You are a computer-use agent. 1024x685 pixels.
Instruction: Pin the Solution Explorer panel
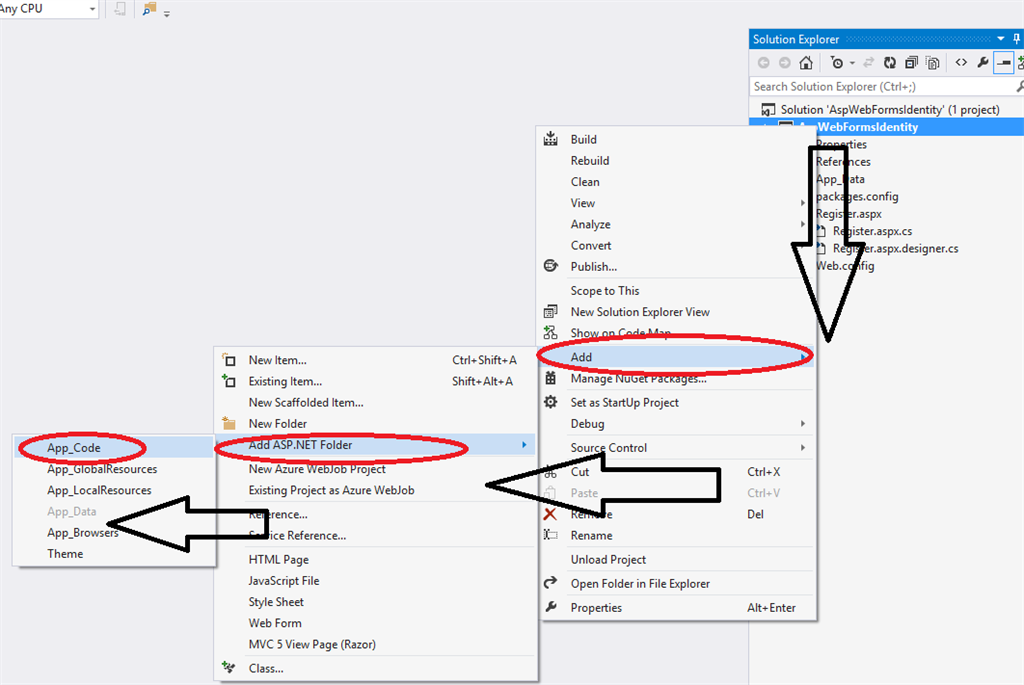pos(1017,39)
